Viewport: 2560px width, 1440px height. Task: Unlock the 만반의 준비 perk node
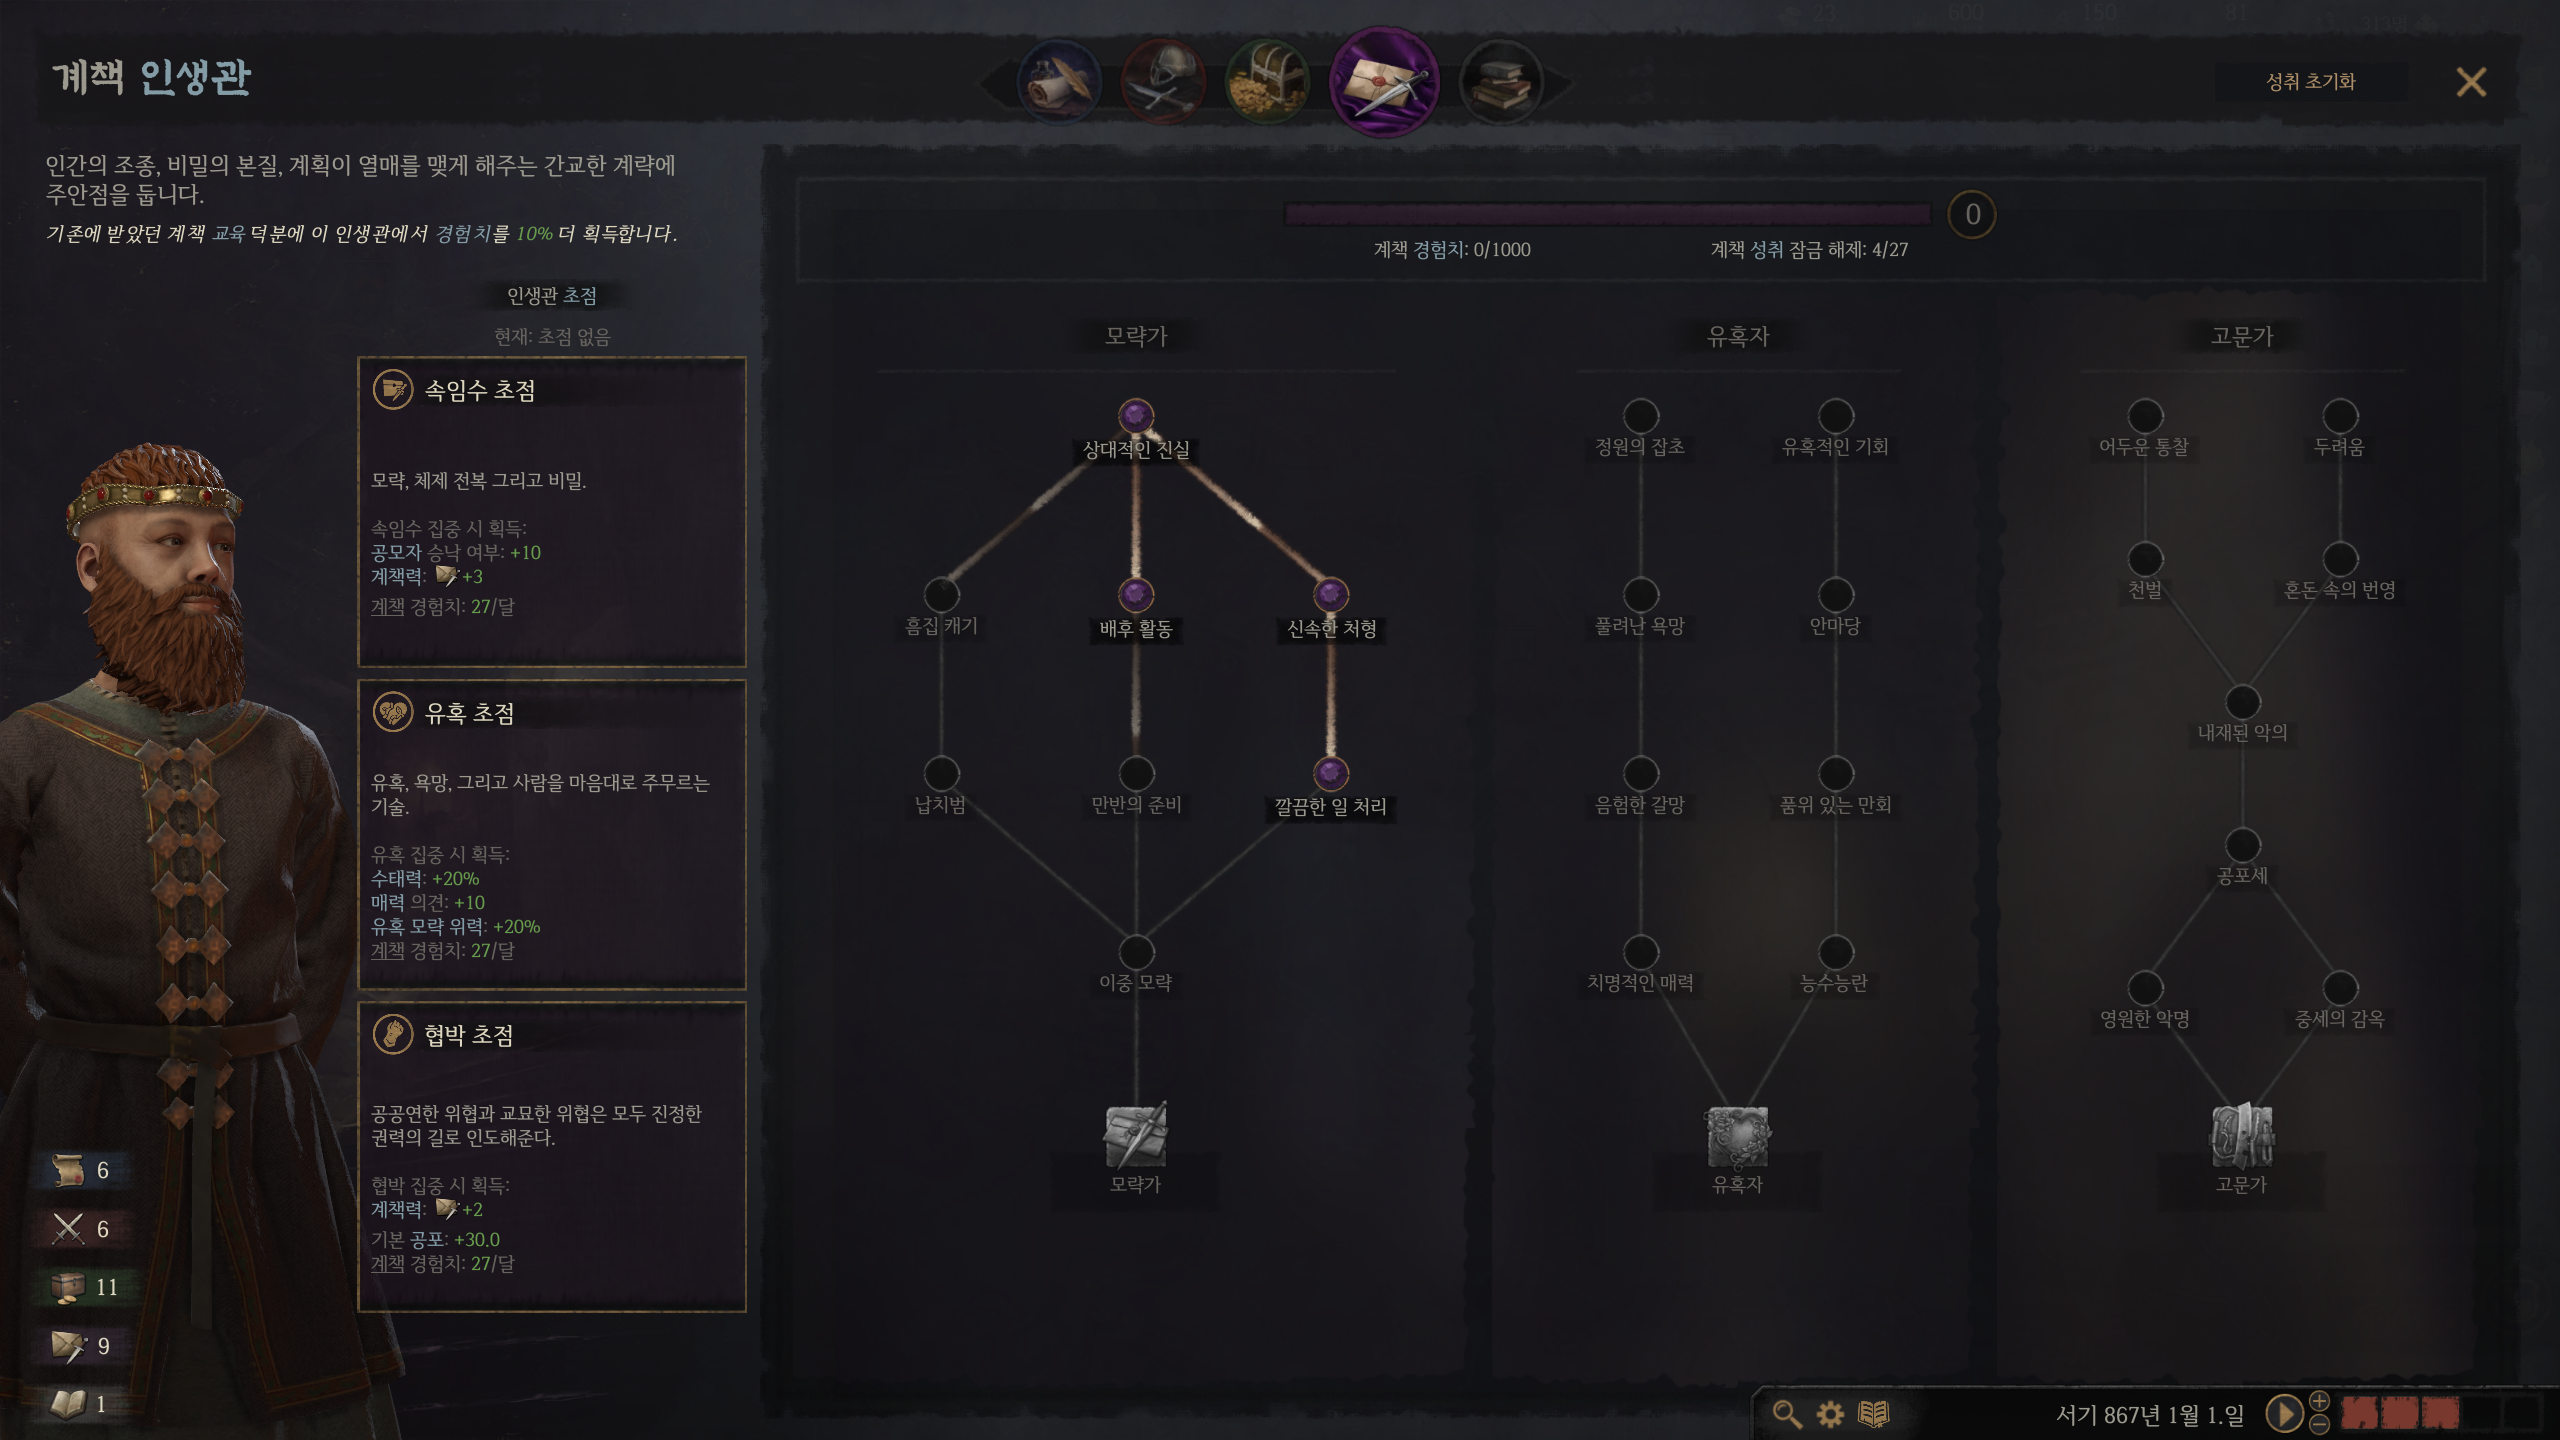click(x=1136, y=773)
